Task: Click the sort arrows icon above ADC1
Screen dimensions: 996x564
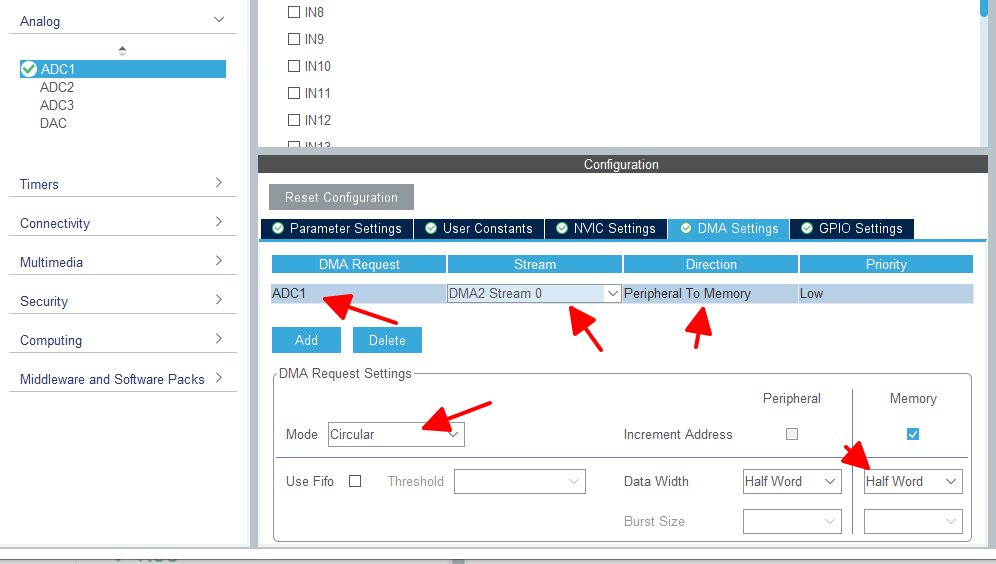Action: coord(123,51)
